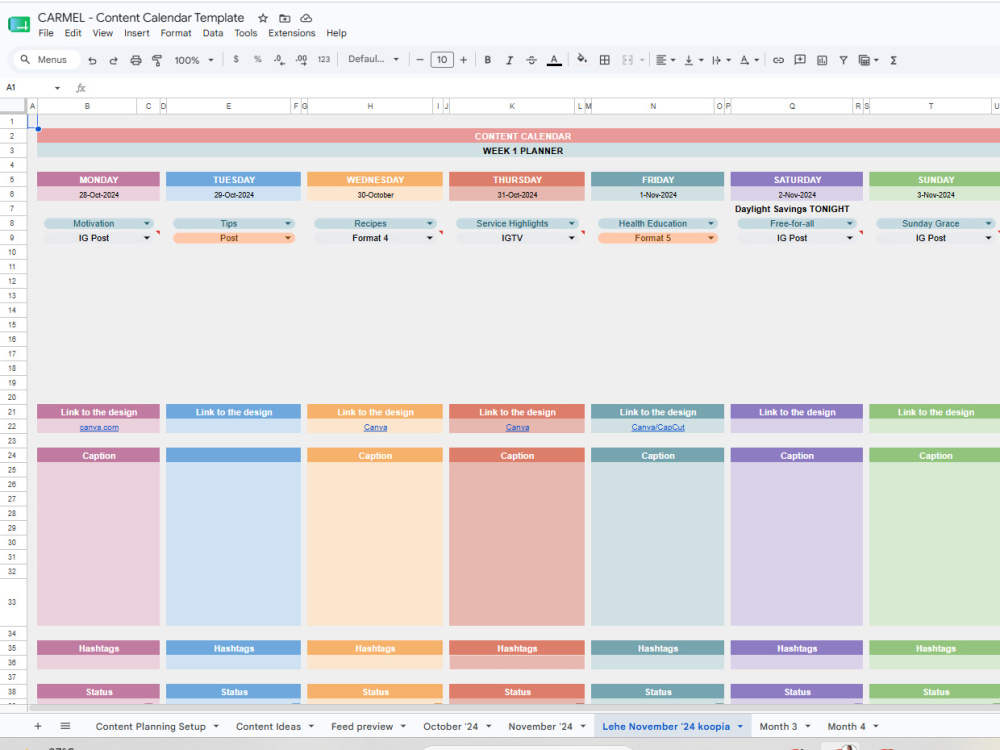Open the Extensions menu
Image resolution: width=1000 pixels, height=750 pixels.
coord(291,33)
